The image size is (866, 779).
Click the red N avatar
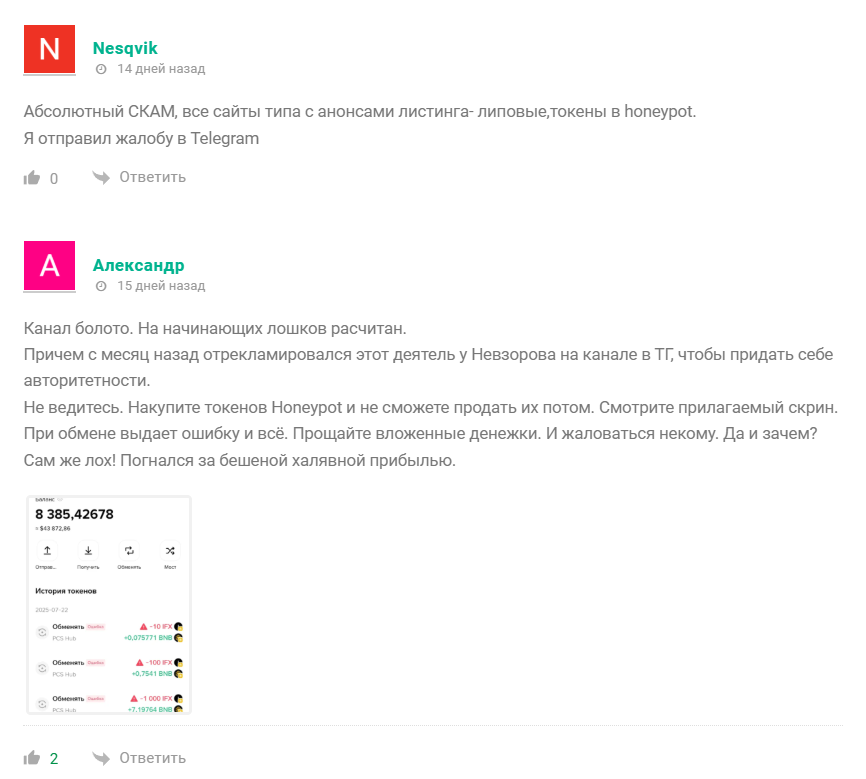point(49,49)
